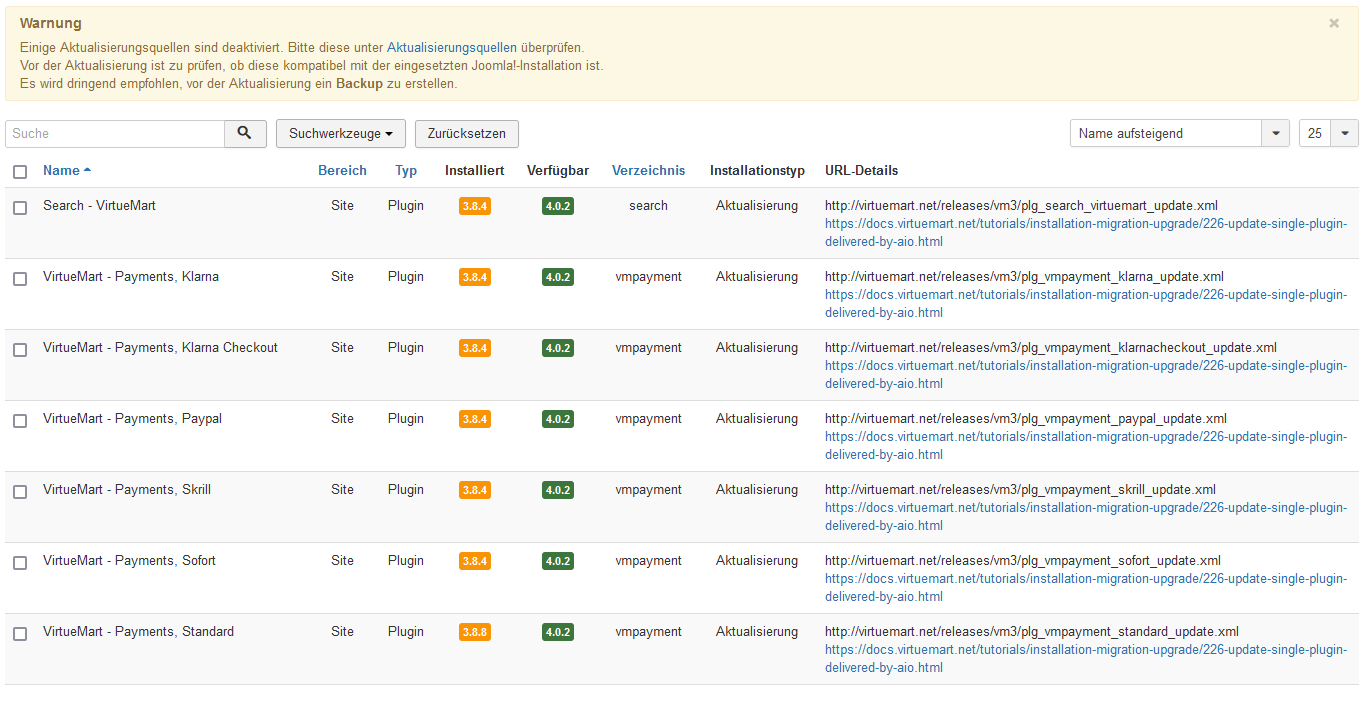Sort the list by Verzeichnis column
This screenshot has height=714, width=1371.
(x=648, y=171)
